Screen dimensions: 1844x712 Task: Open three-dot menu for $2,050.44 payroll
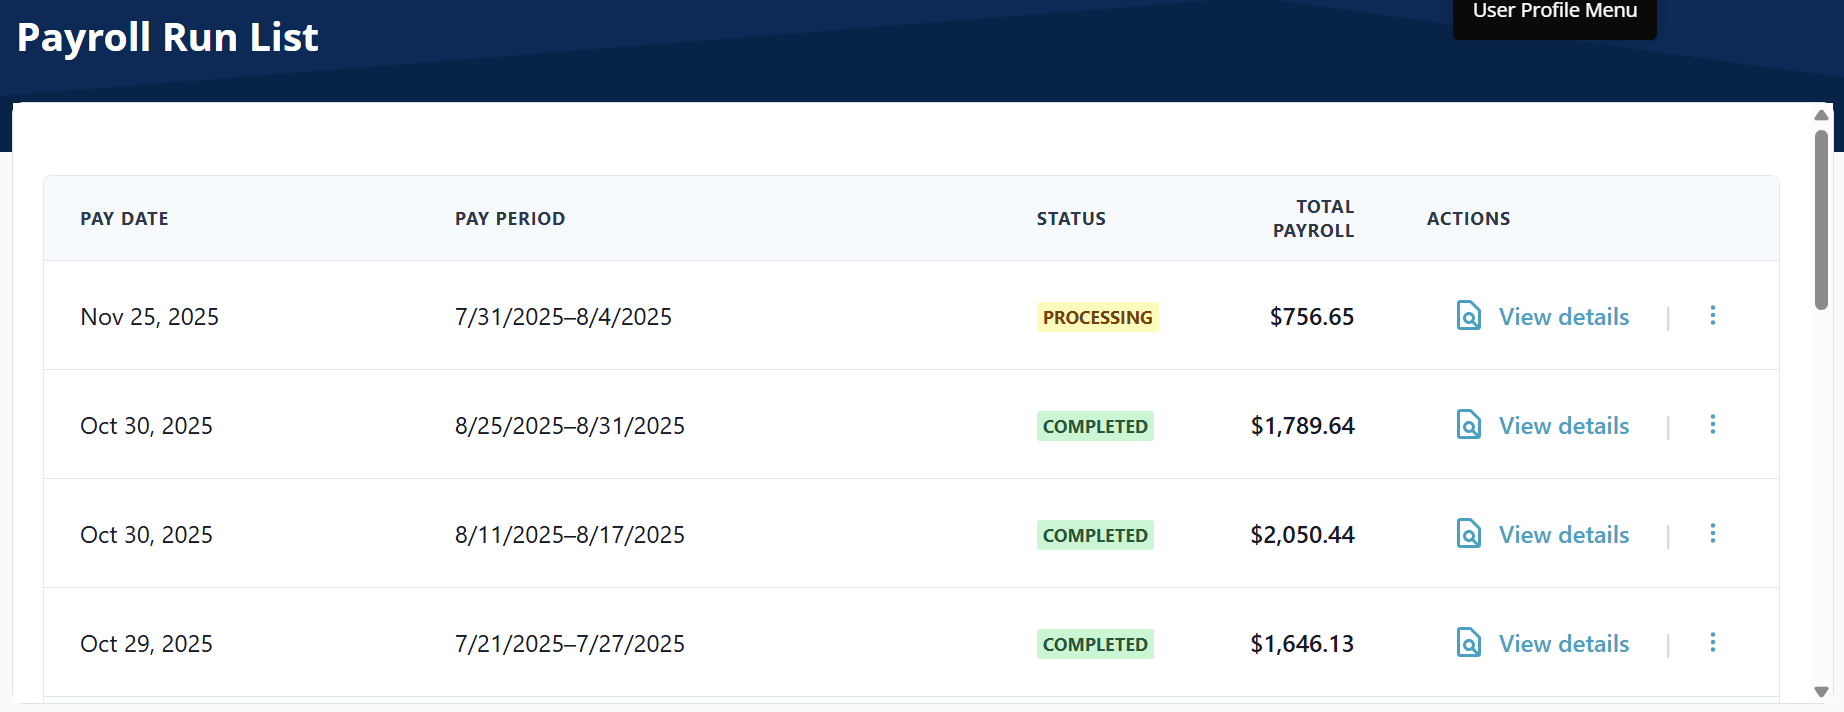click(x=1712, y=534)
